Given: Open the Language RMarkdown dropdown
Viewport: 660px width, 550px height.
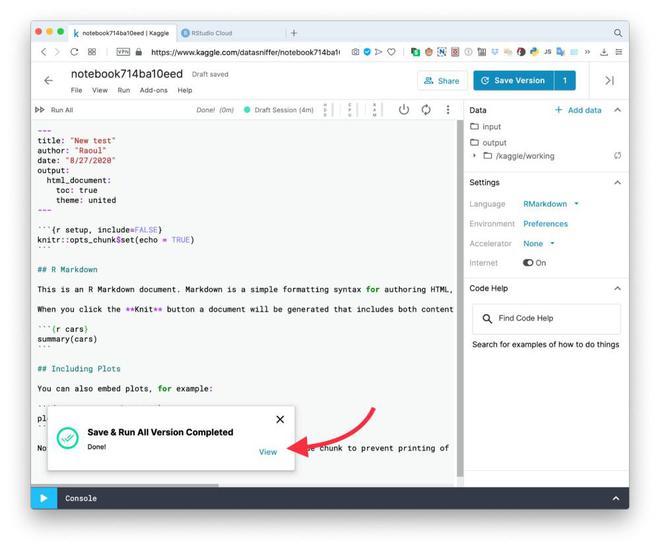Looking at the screenshot, I should (551, 204).
